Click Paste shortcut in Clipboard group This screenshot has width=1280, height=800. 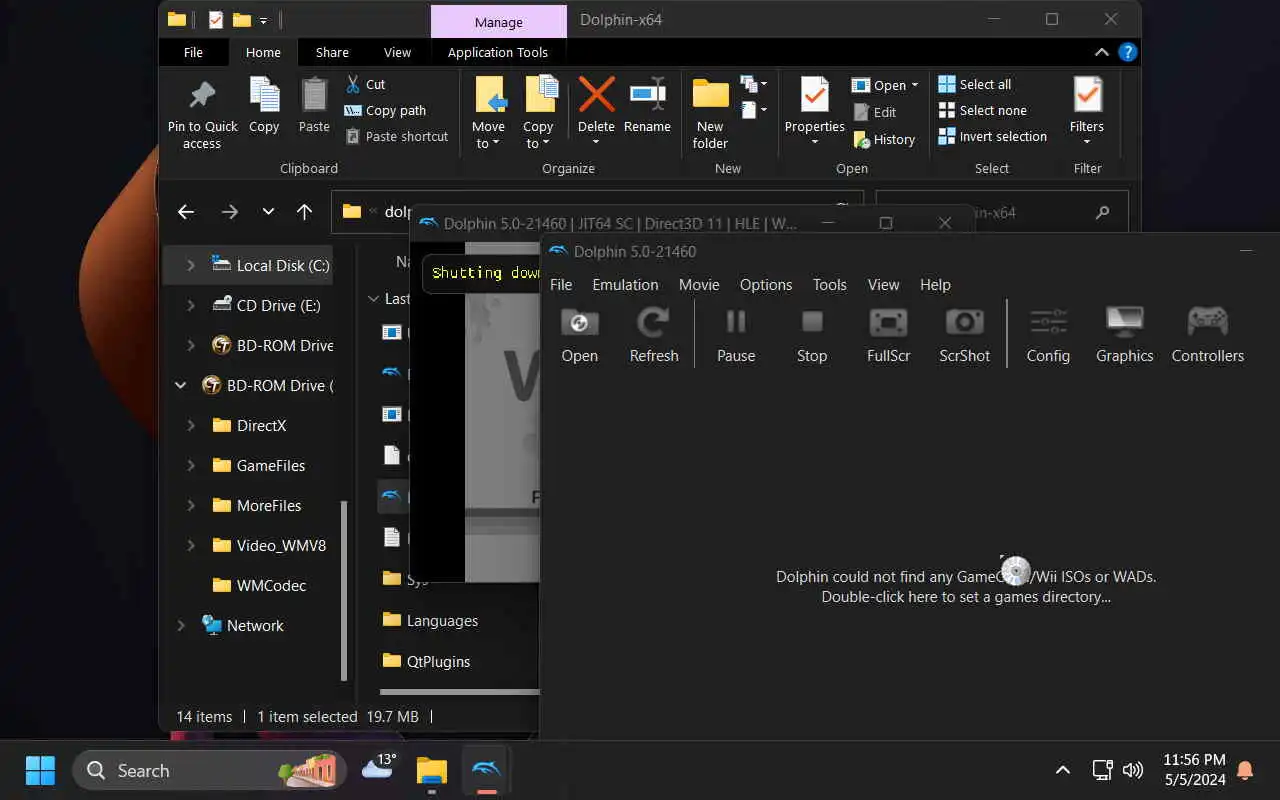pyautogui.click(x=397, y=136)
